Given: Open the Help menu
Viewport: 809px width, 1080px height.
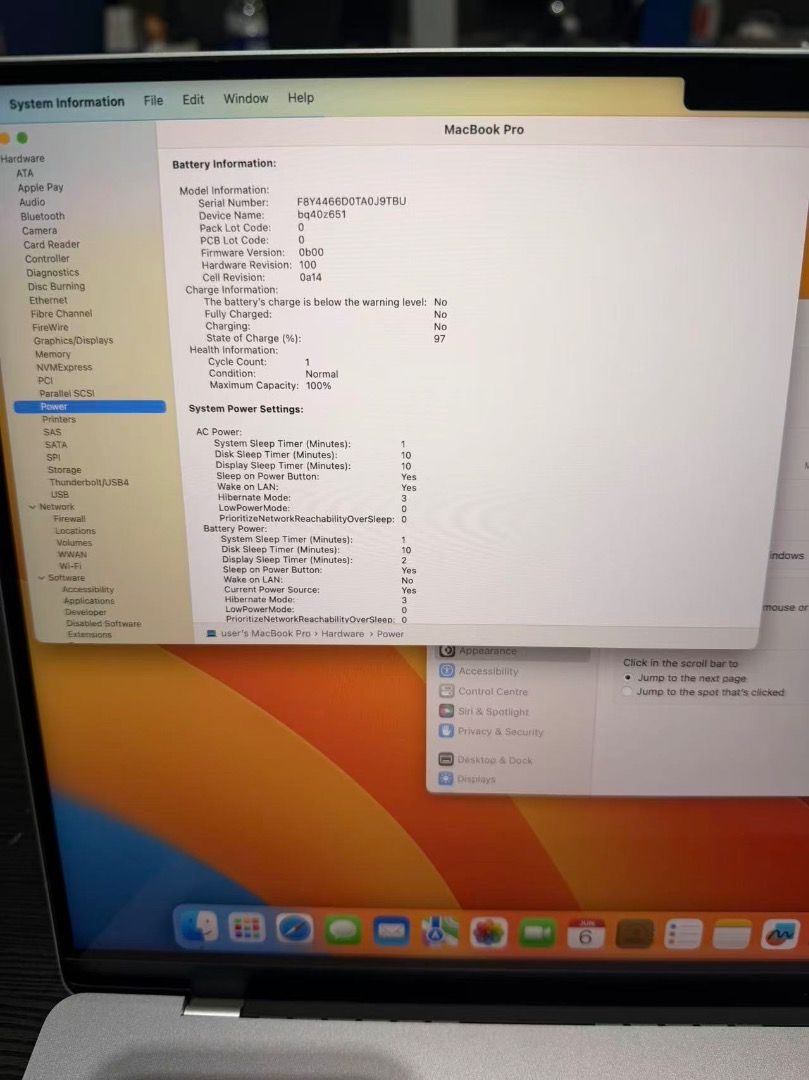Looking at the screenshot, I should click(x=300, y=98).
